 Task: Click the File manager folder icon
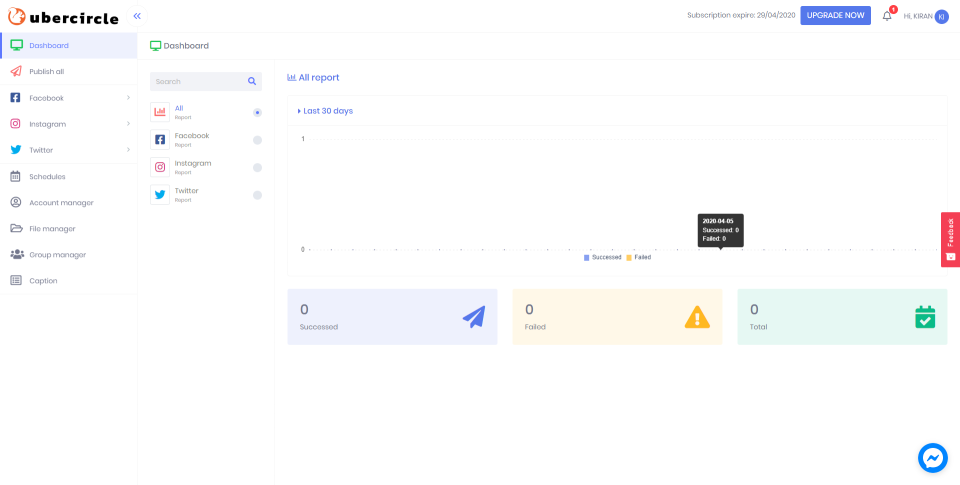pos(17,228)
